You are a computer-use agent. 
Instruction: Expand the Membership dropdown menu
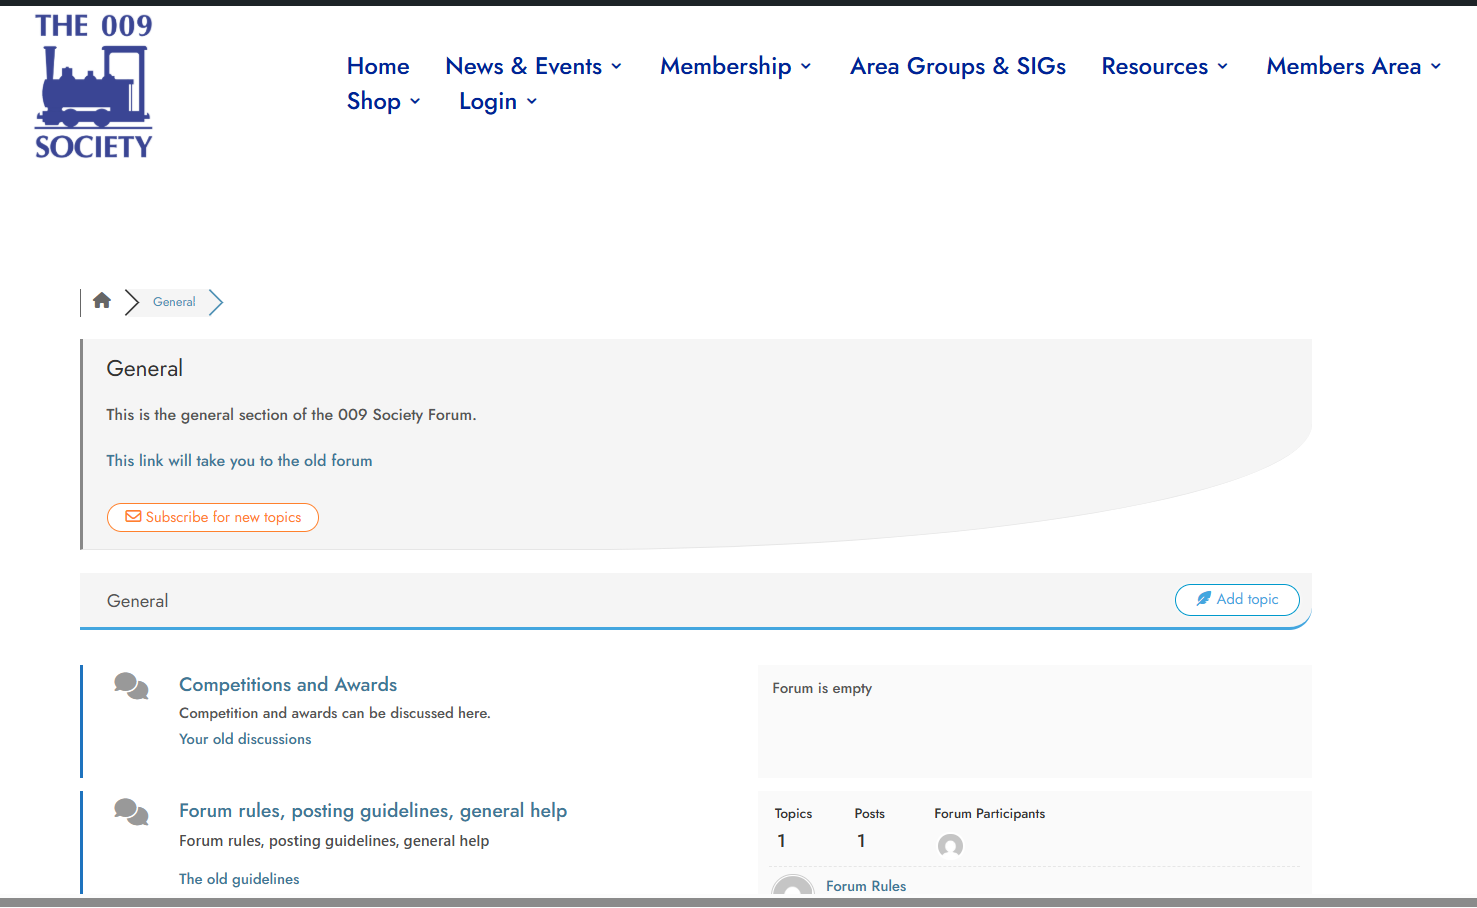tap(735, 66)
